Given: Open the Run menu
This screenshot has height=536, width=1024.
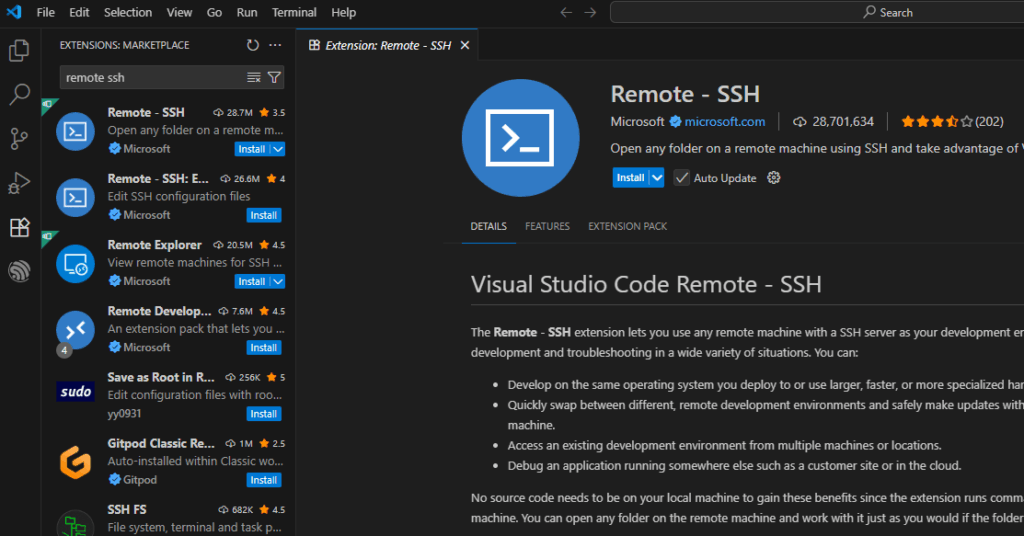Looking at the screenshot, I should click(247, 12).
